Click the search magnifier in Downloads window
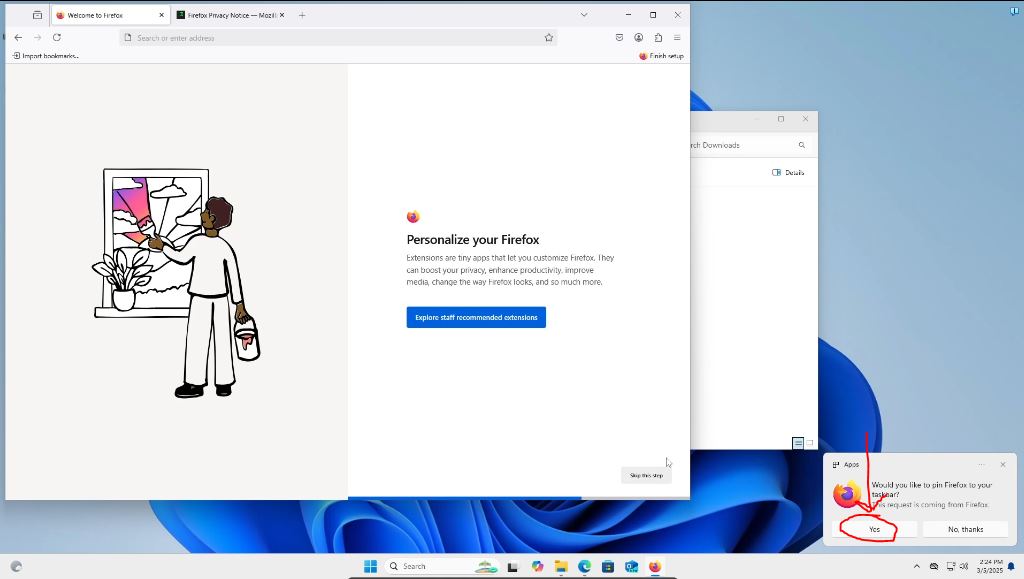1024x579 pixels. (x=801, y=145)
